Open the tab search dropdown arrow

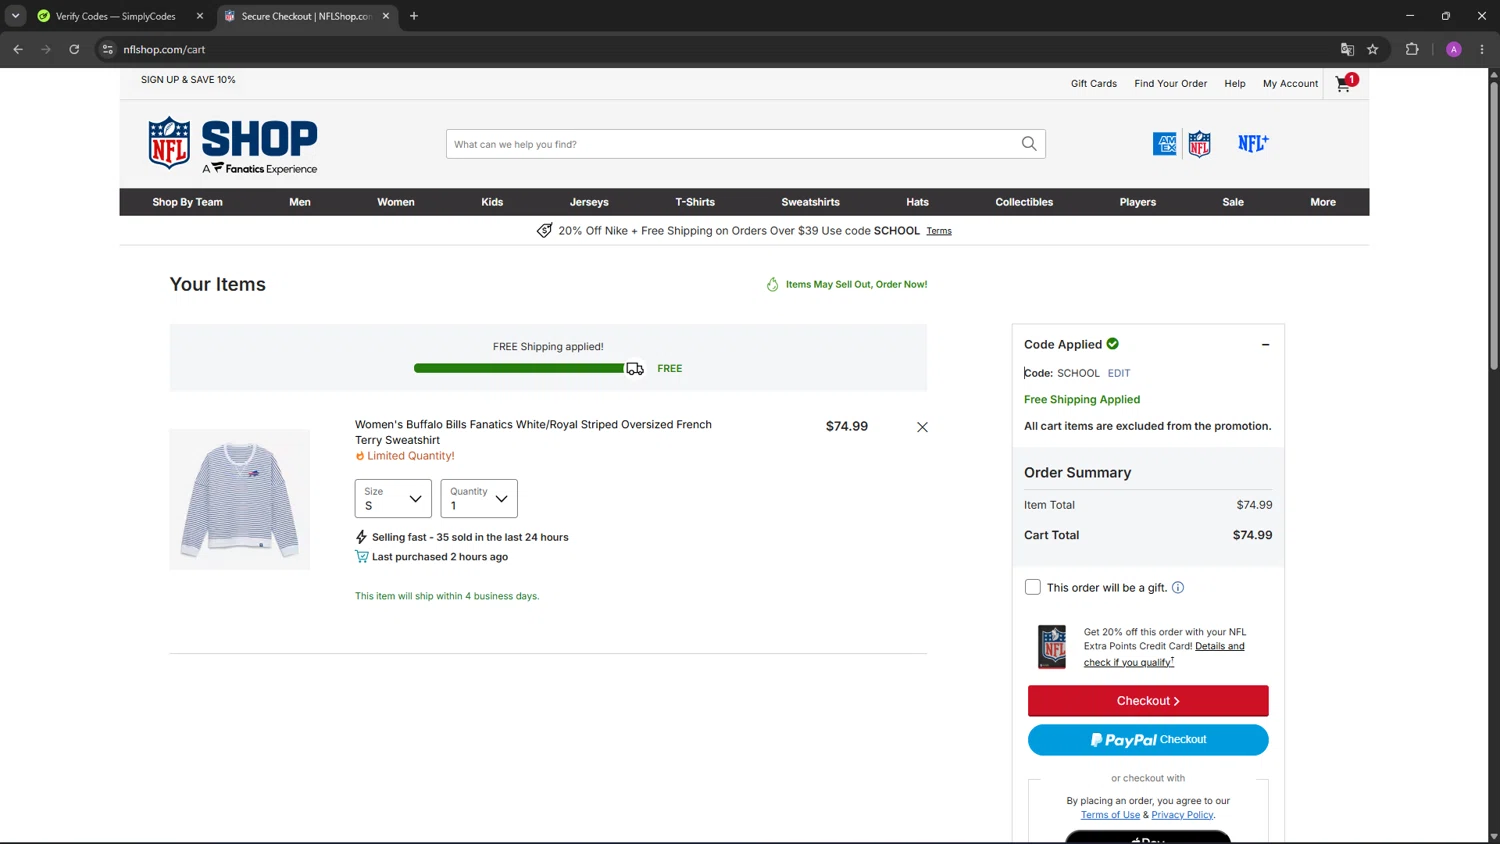(x=15, y=16)
